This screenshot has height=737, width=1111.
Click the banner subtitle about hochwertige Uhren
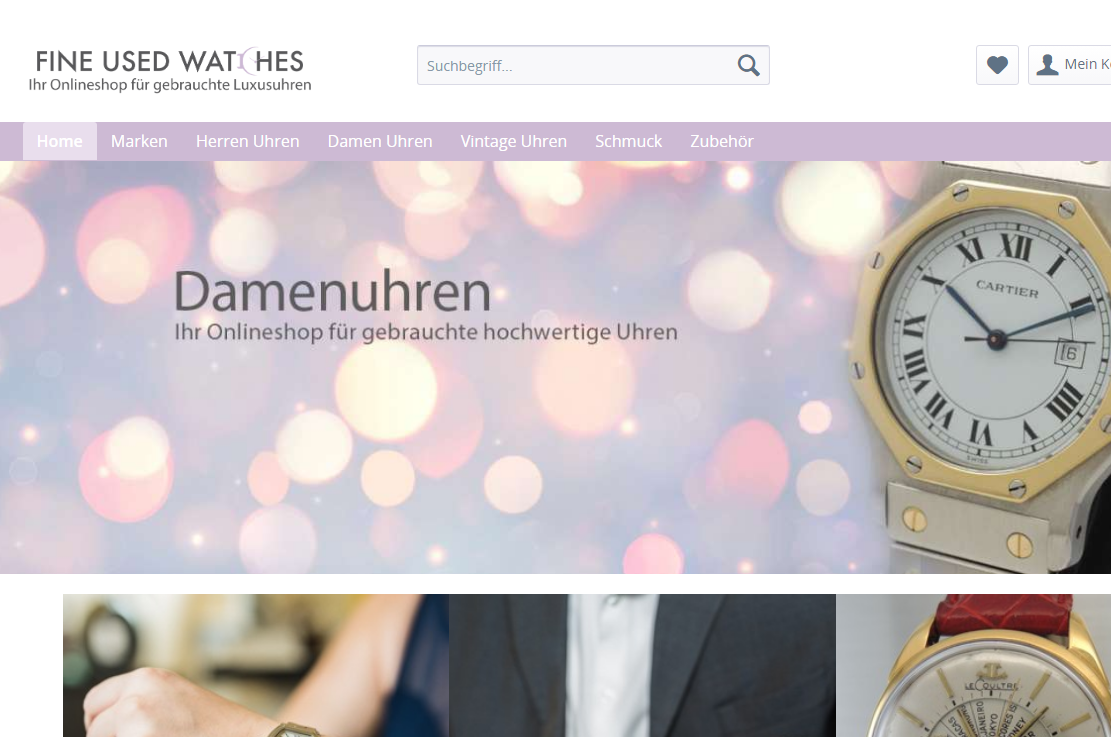point(426,332)
